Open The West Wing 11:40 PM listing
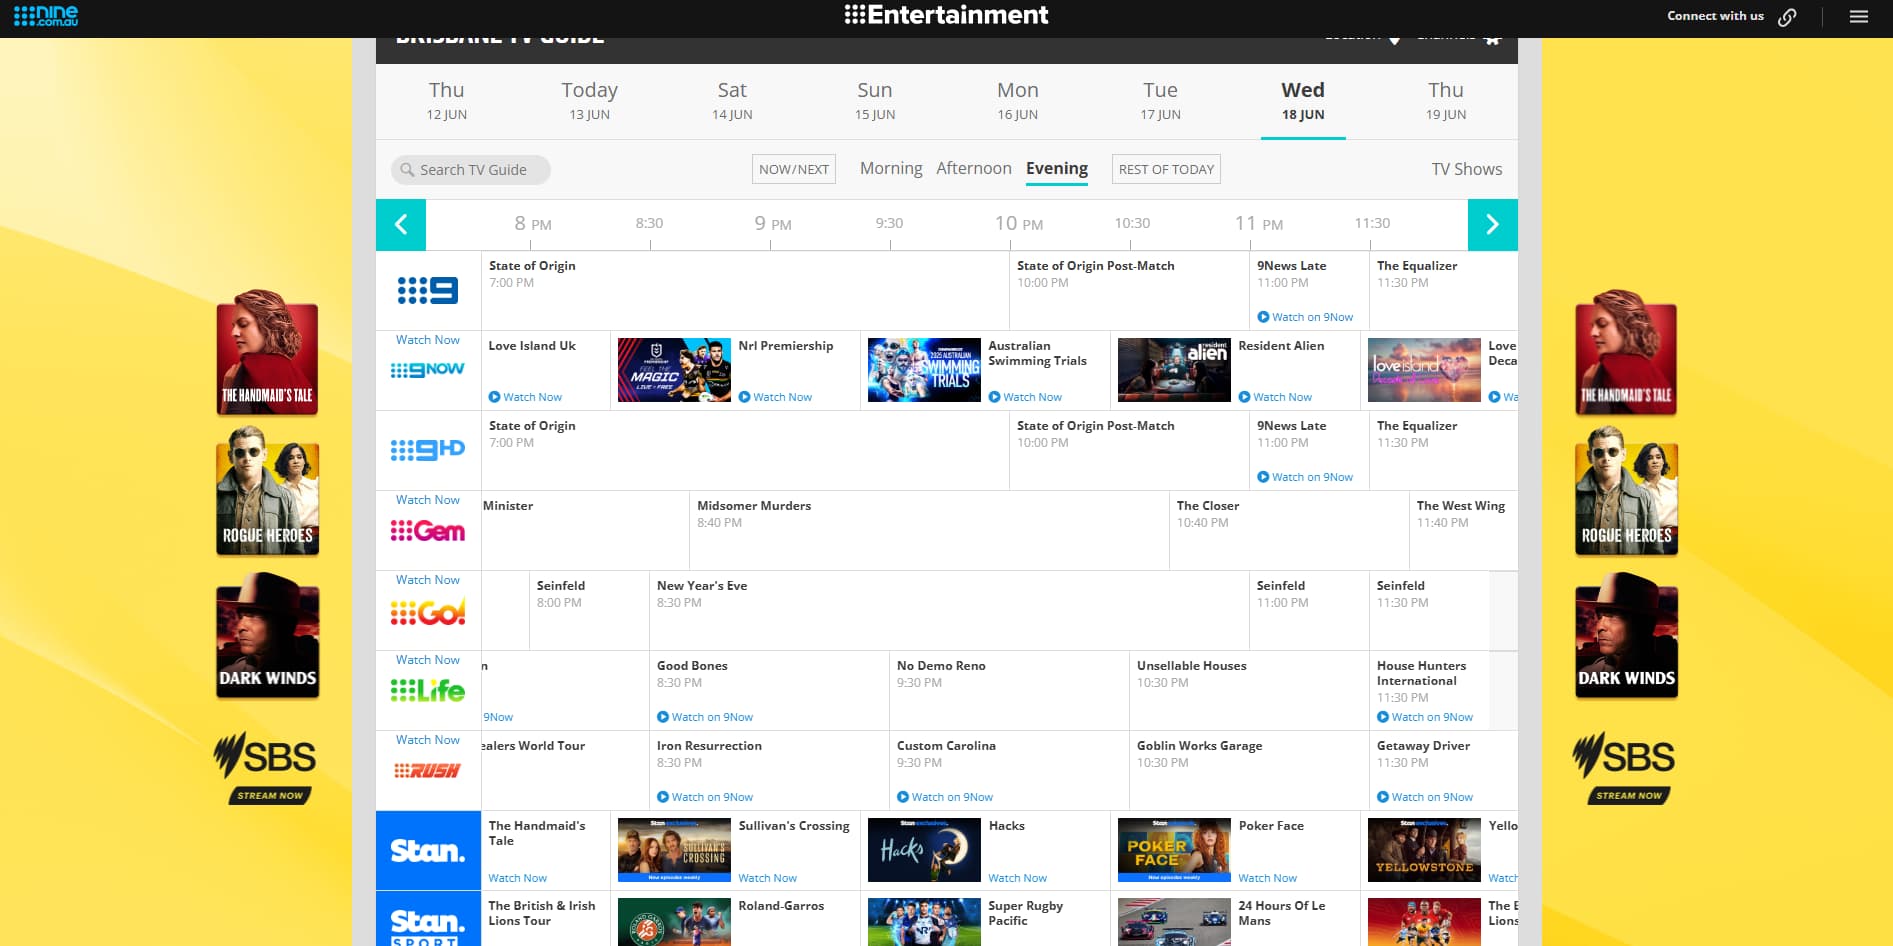The height and width of the screenshot is (946, 1893). click(1464, 530)
